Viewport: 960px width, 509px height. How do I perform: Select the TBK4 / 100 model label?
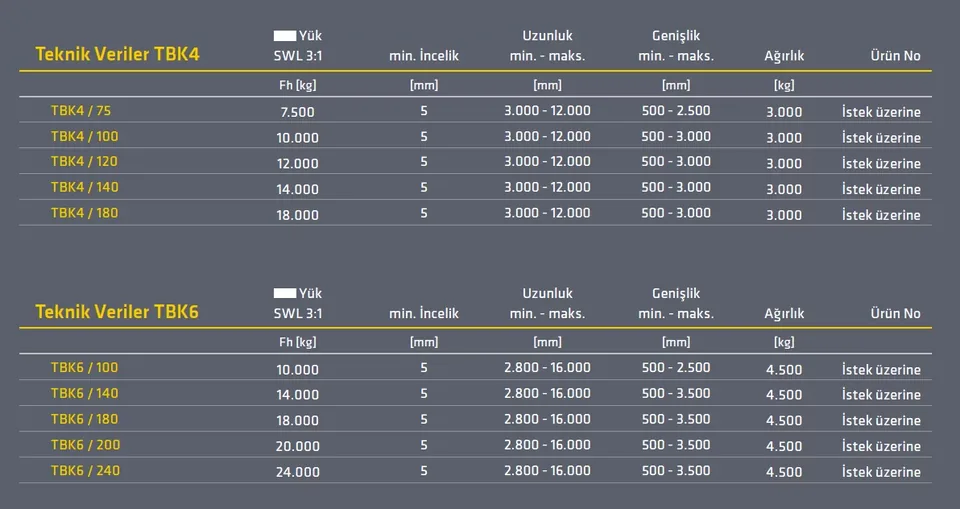click(84, 137)
